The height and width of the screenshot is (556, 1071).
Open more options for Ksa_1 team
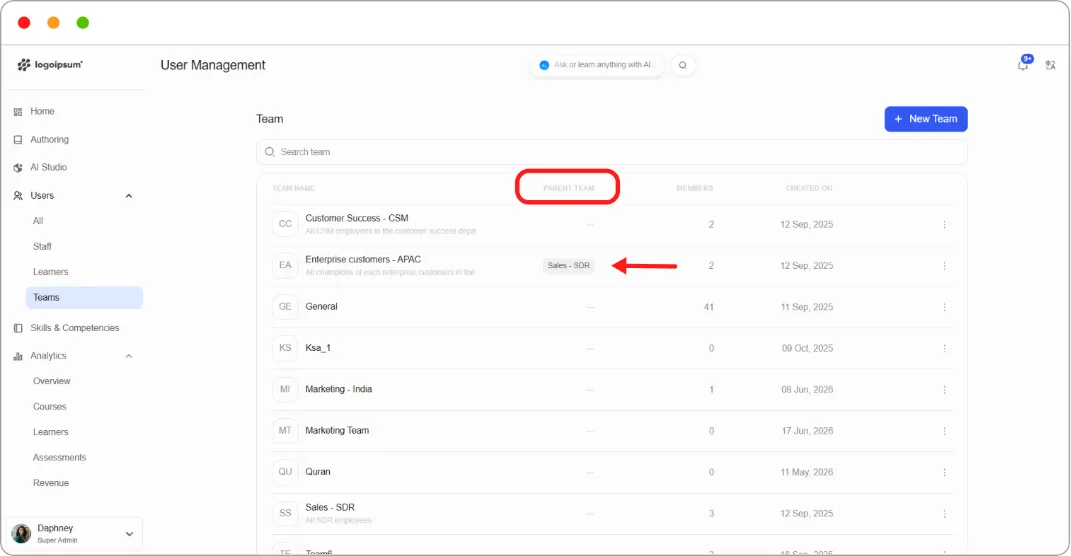pyautogui.click(x=945, y=348)
